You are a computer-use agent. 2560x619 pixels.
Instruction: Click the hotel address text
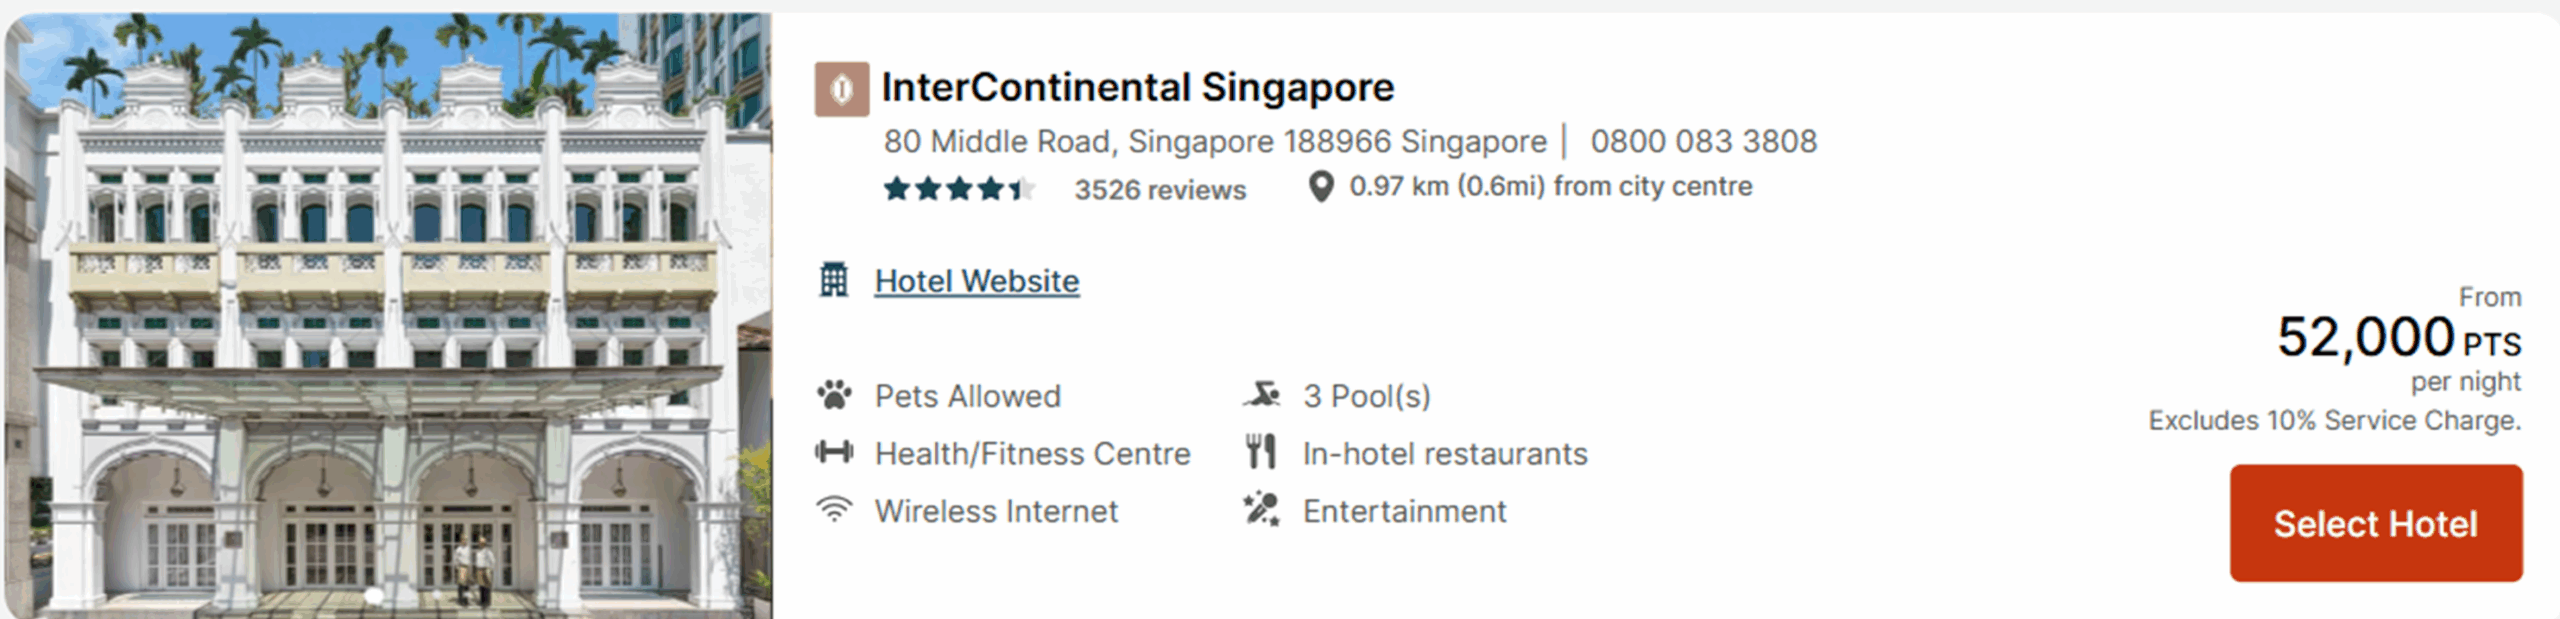[1215, 141]
